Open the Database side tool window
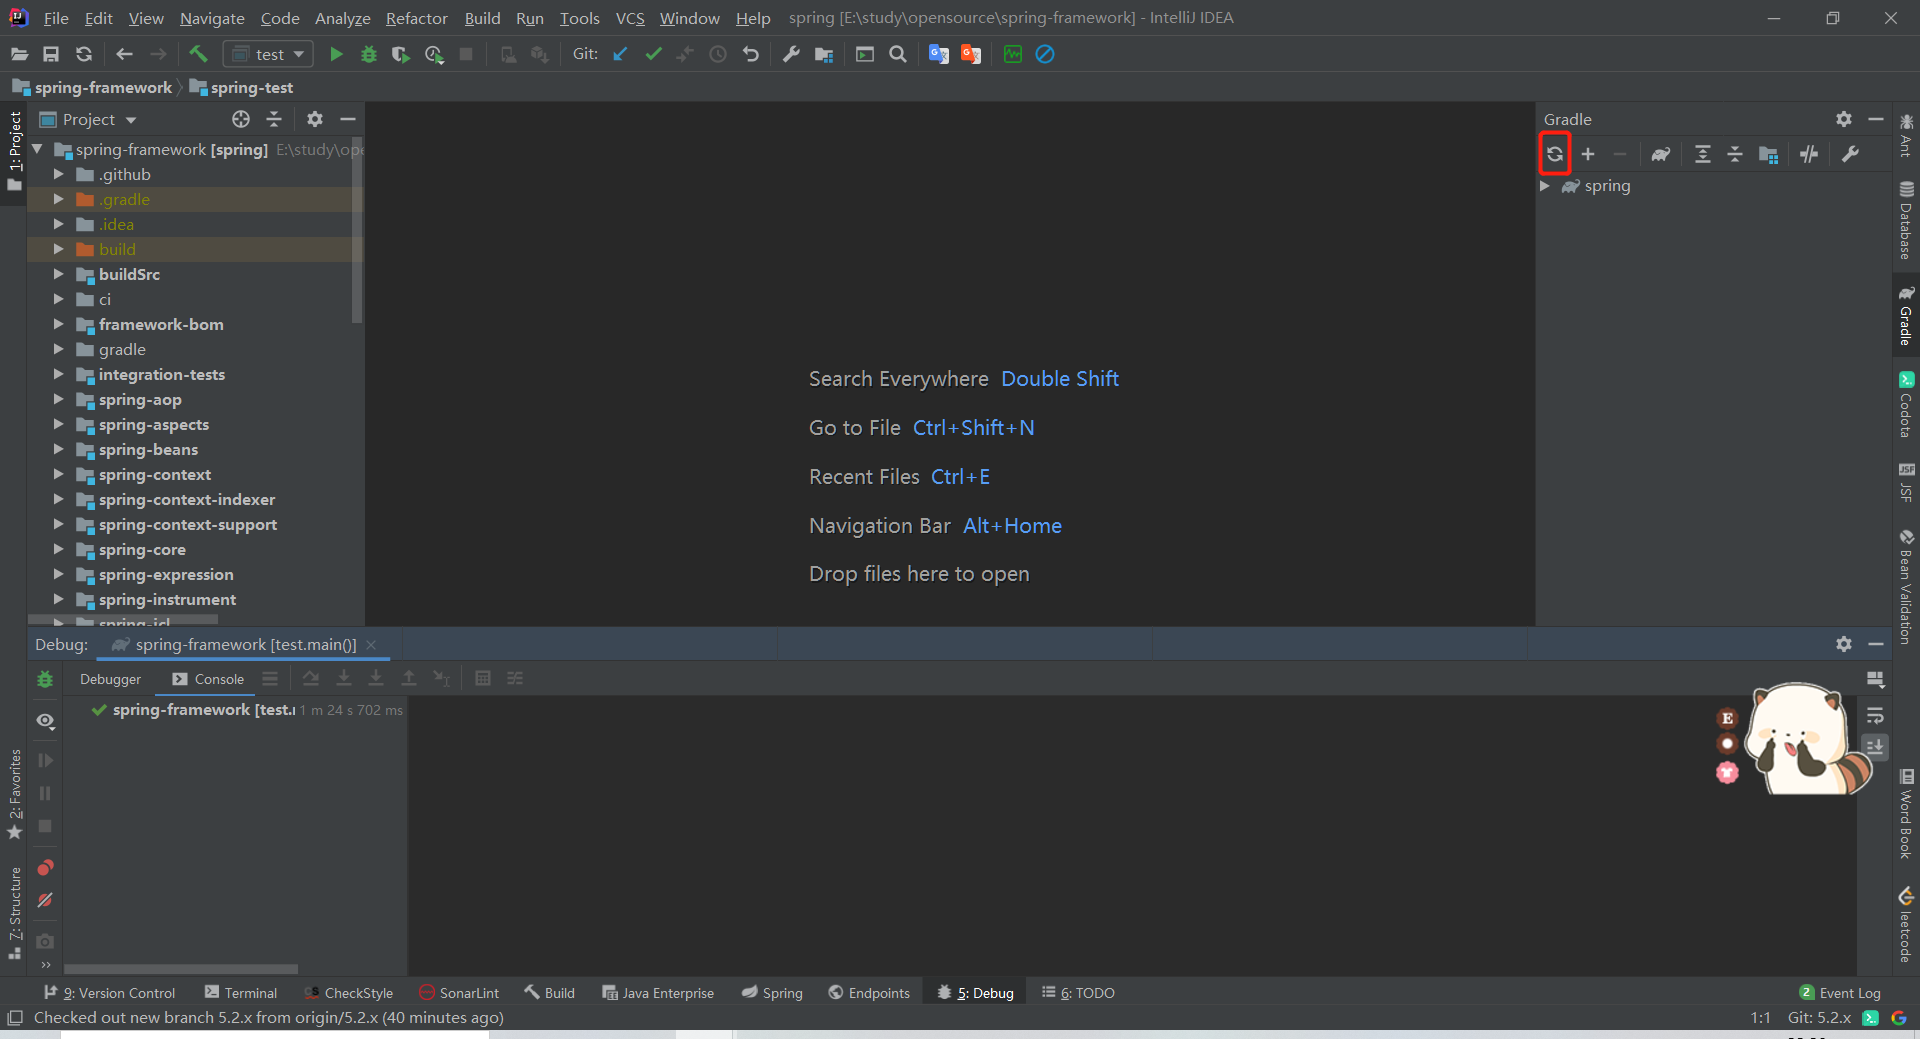Viewport: 1920px width, 1039px height. point(1906,220)
